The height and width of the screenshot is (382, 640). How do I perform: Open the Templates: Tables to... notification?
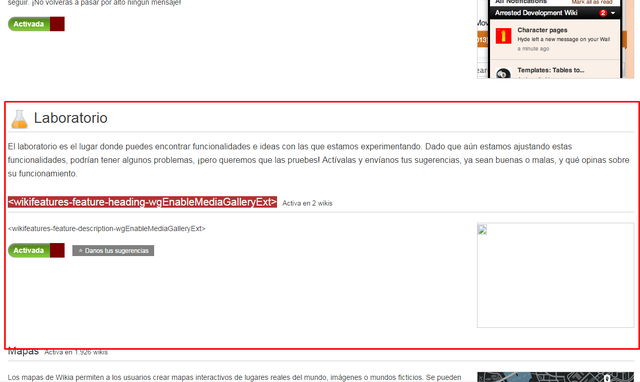[x=555, y=69]
